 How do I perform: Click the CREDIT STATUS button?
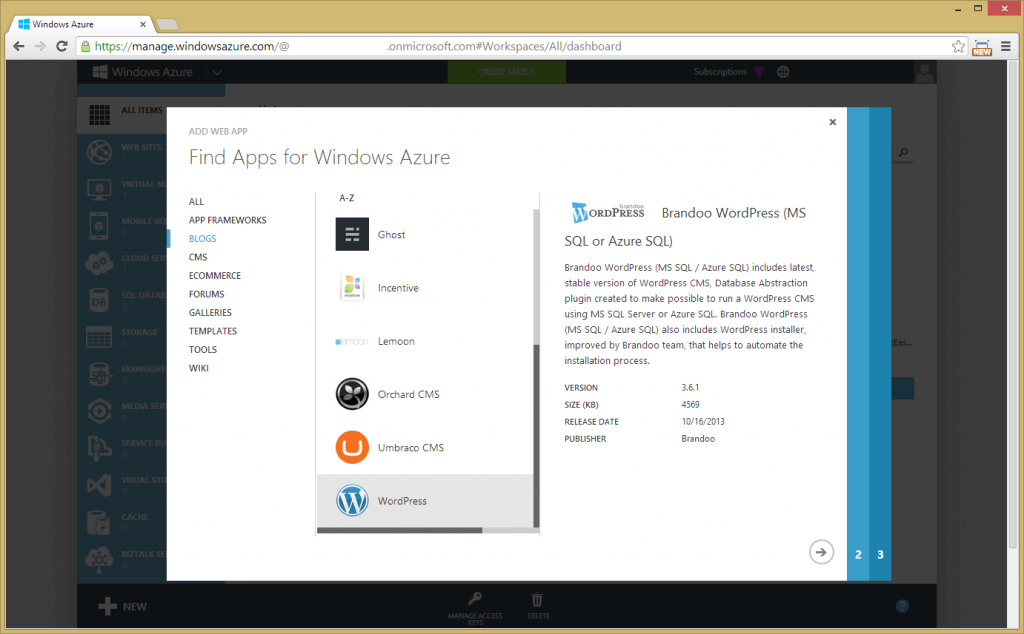tap(506, 72)
